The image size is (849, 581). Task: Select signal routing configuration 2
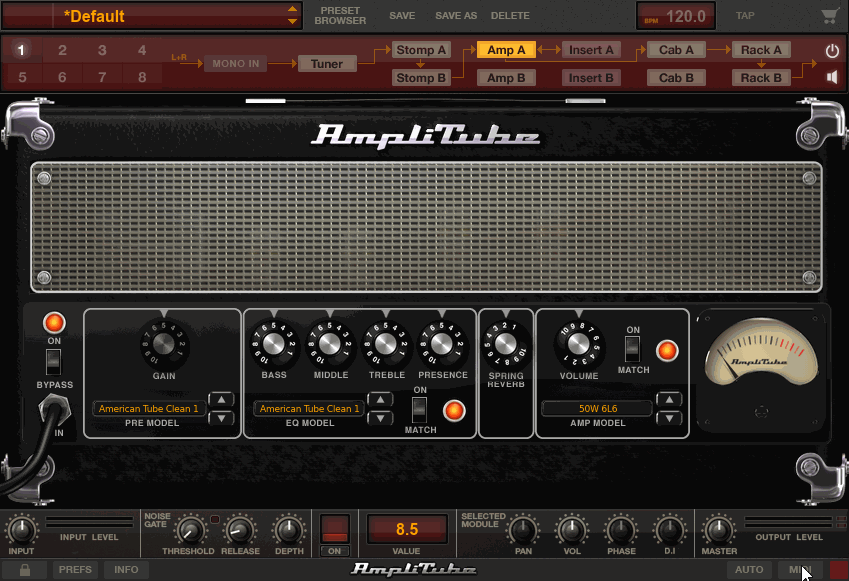coord(62,50)
